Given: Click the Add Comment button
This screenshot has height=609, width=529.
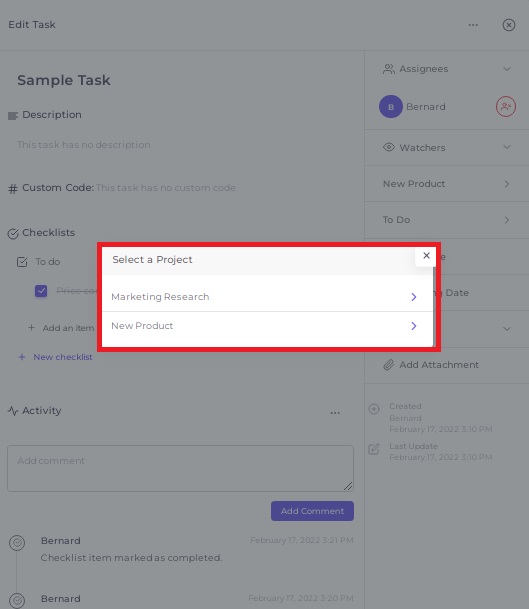Looking at the screenshot, I should (312, 511).
